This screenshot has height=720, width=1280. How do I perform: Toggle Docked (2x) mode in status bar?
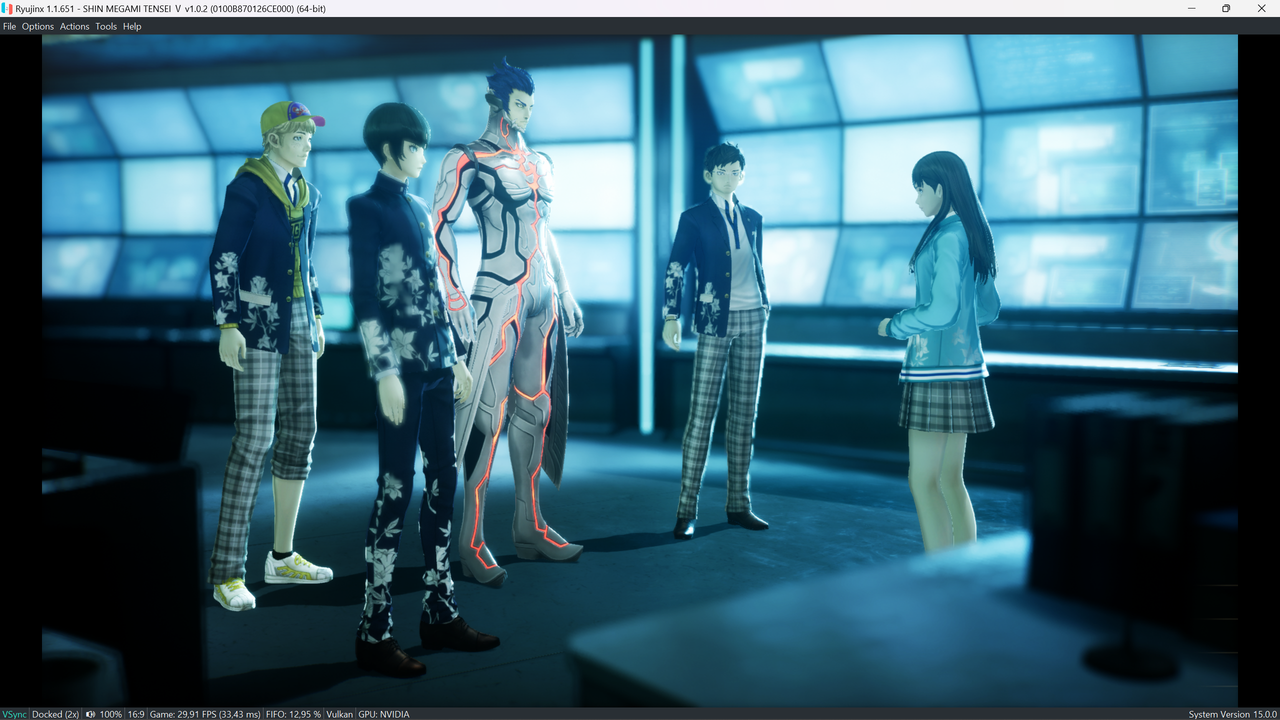tap(55, 714)
